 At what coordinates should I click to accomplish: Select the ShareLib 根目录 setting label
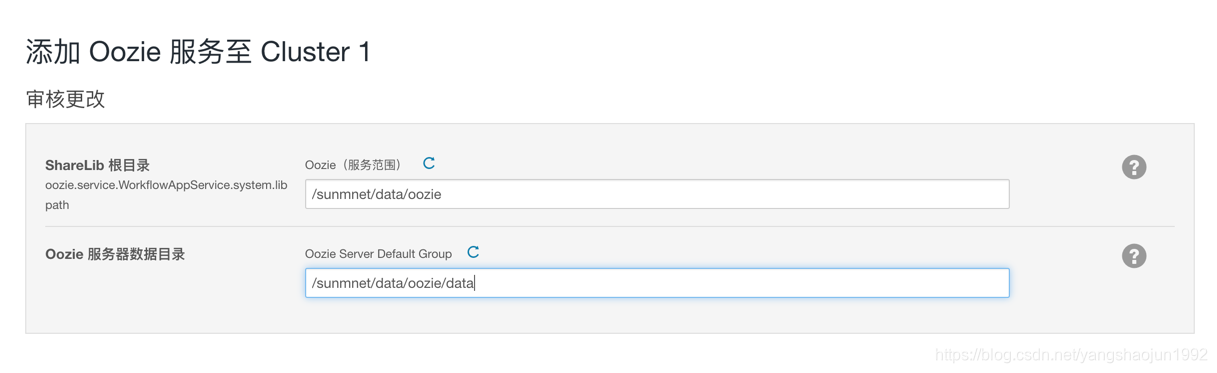(97, 165)
